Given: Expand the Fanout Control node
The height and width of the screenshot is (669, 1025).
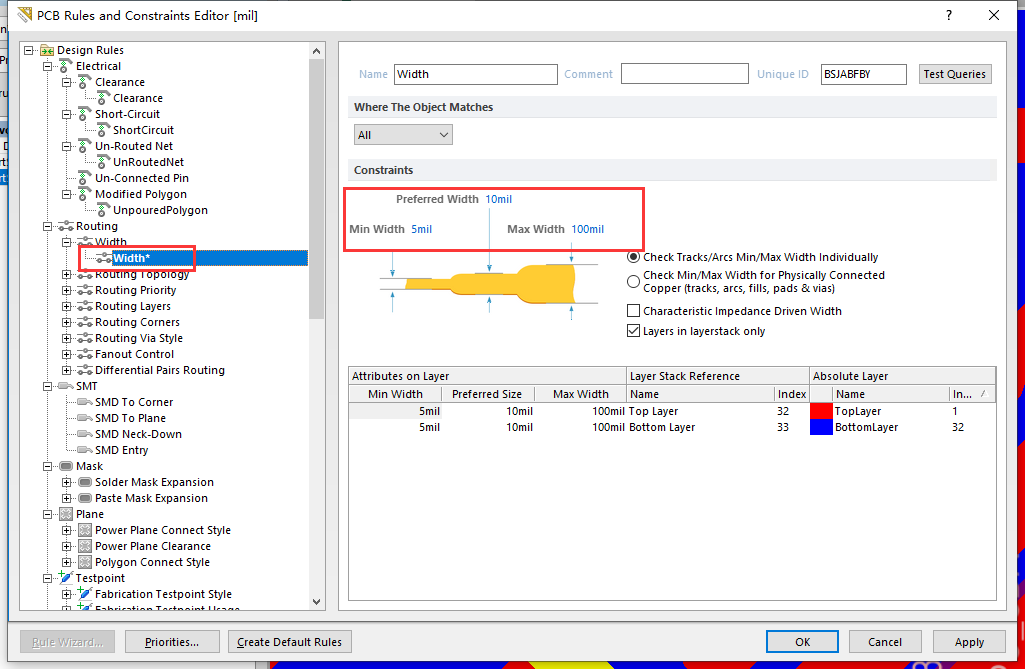Looking at the screenshot, I should pyautogui.click(x=67, y=354).
